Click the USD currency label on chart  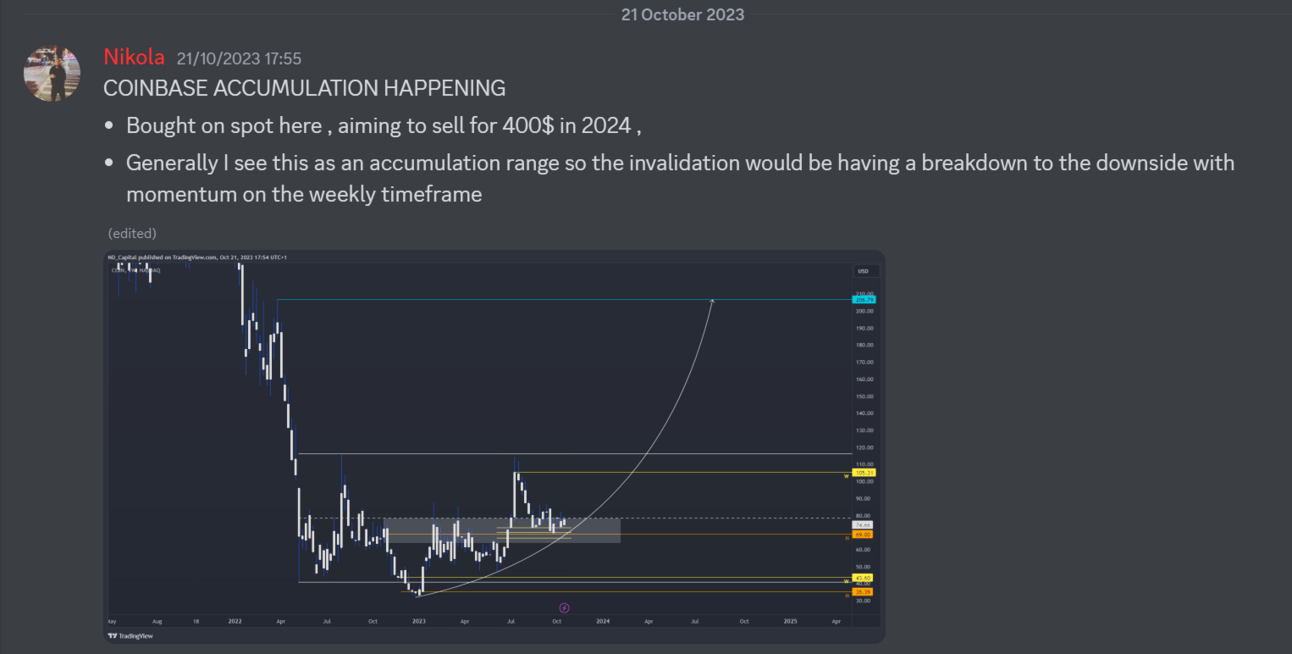(862, 271)
